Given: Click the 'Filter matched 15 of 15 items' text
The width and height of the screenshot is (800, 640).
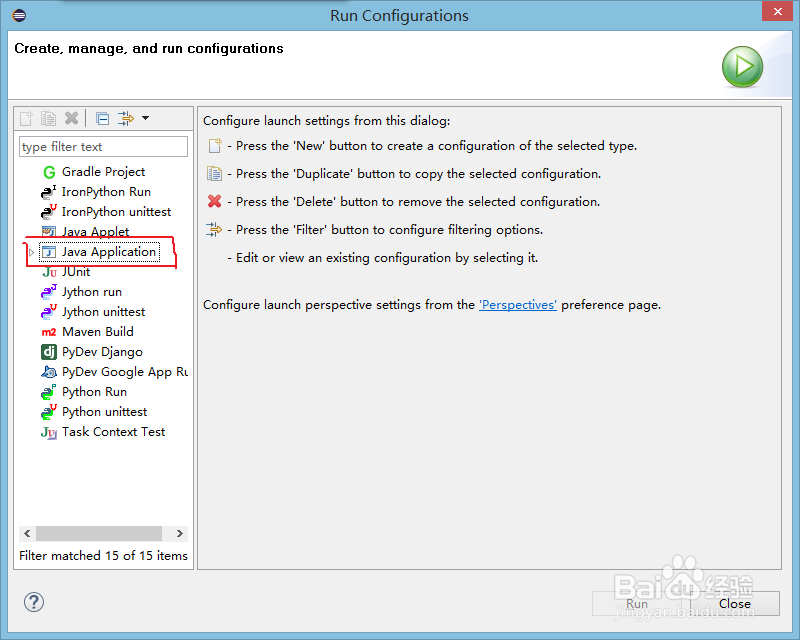Looking at the screenshot, I should tap(104, 555).
